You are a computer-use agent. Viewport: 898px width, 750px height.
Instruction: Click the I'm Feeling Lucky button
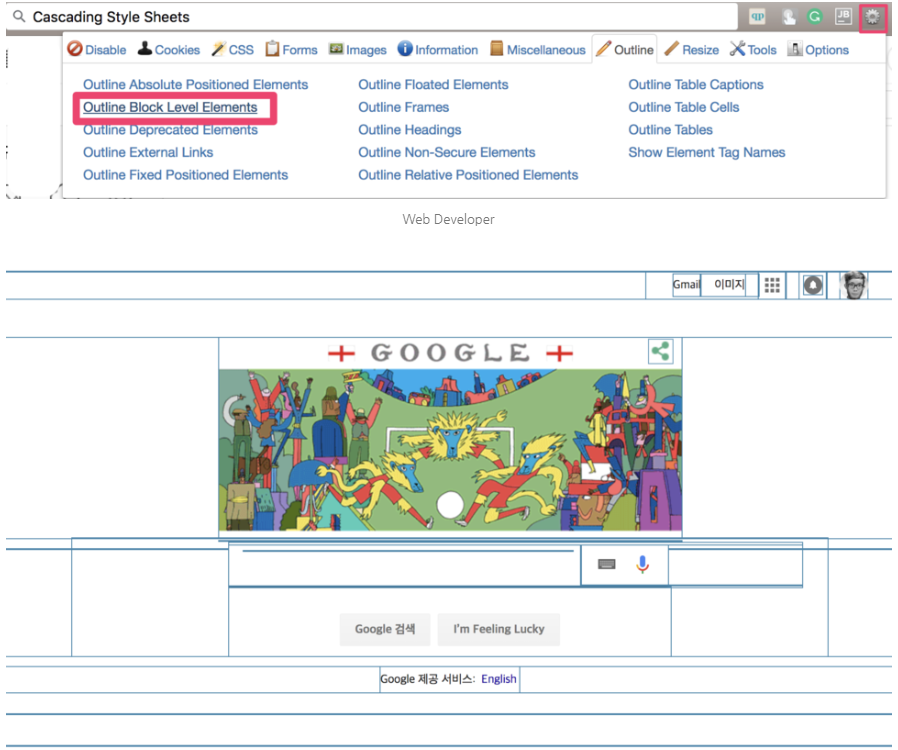click(x=499, y=629)
